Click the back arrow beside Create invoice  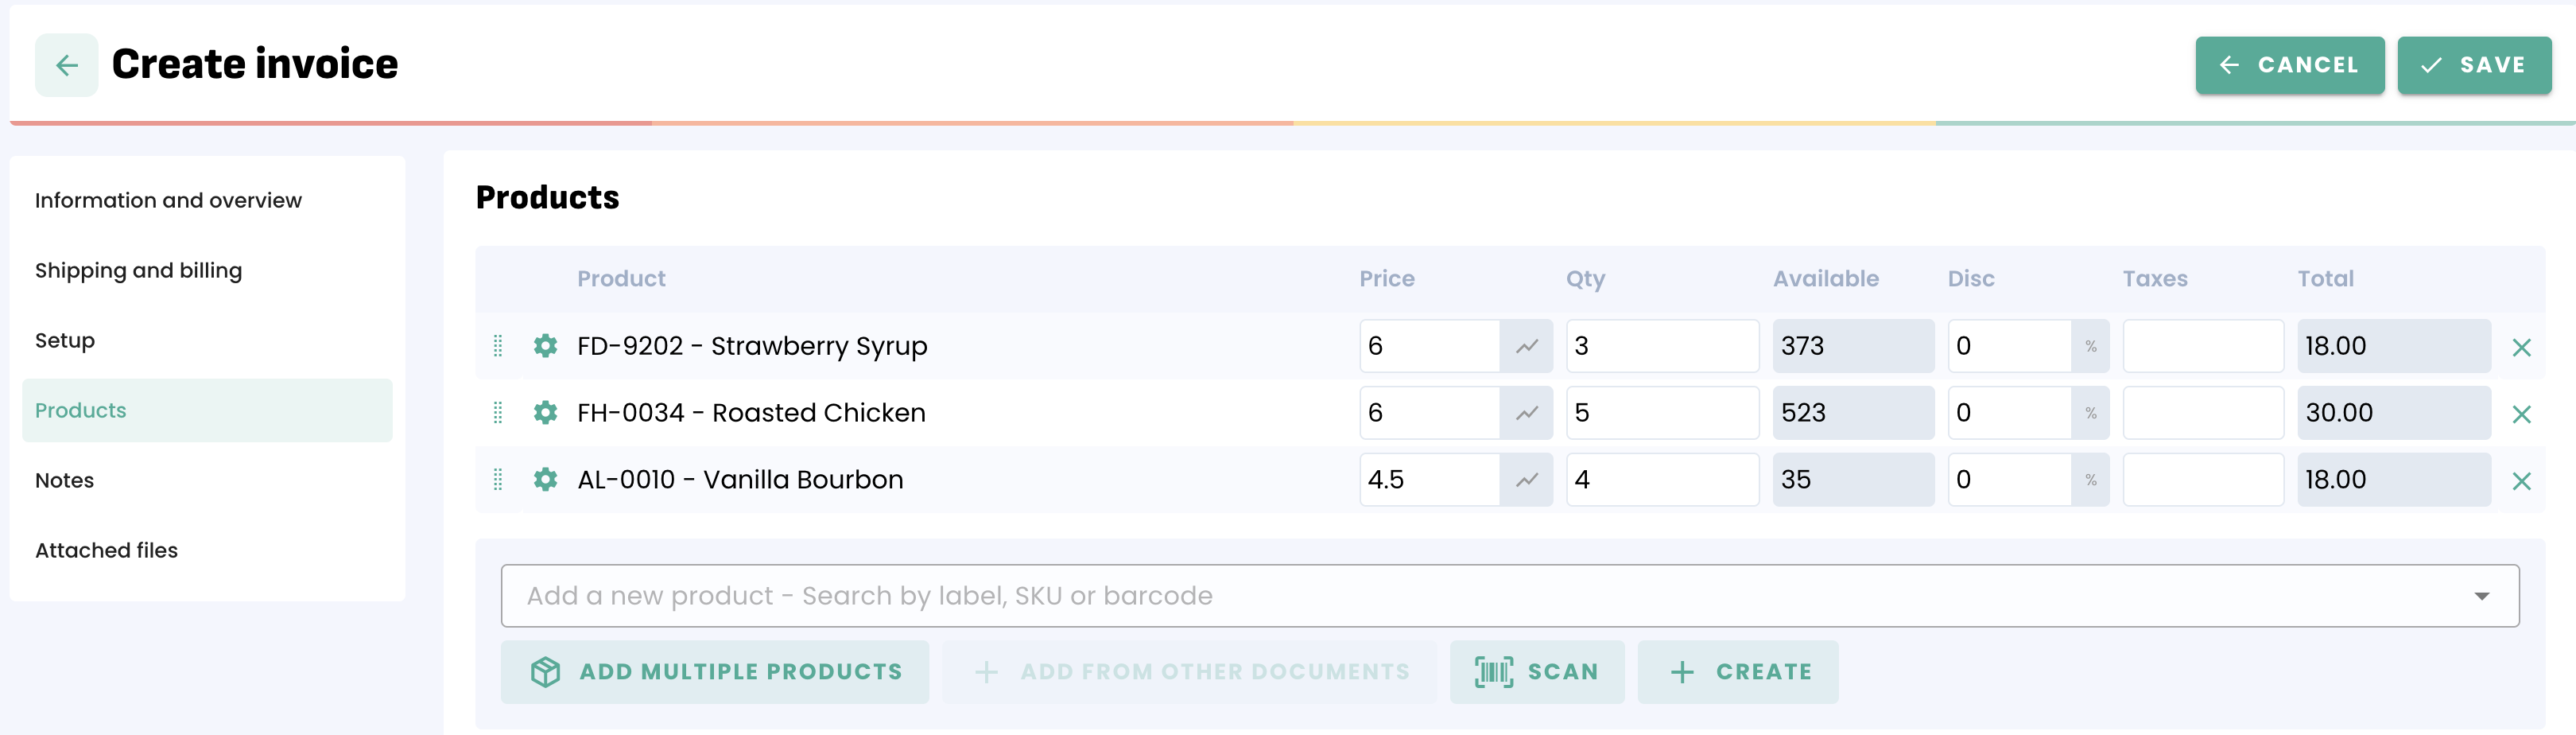point(66,66)
